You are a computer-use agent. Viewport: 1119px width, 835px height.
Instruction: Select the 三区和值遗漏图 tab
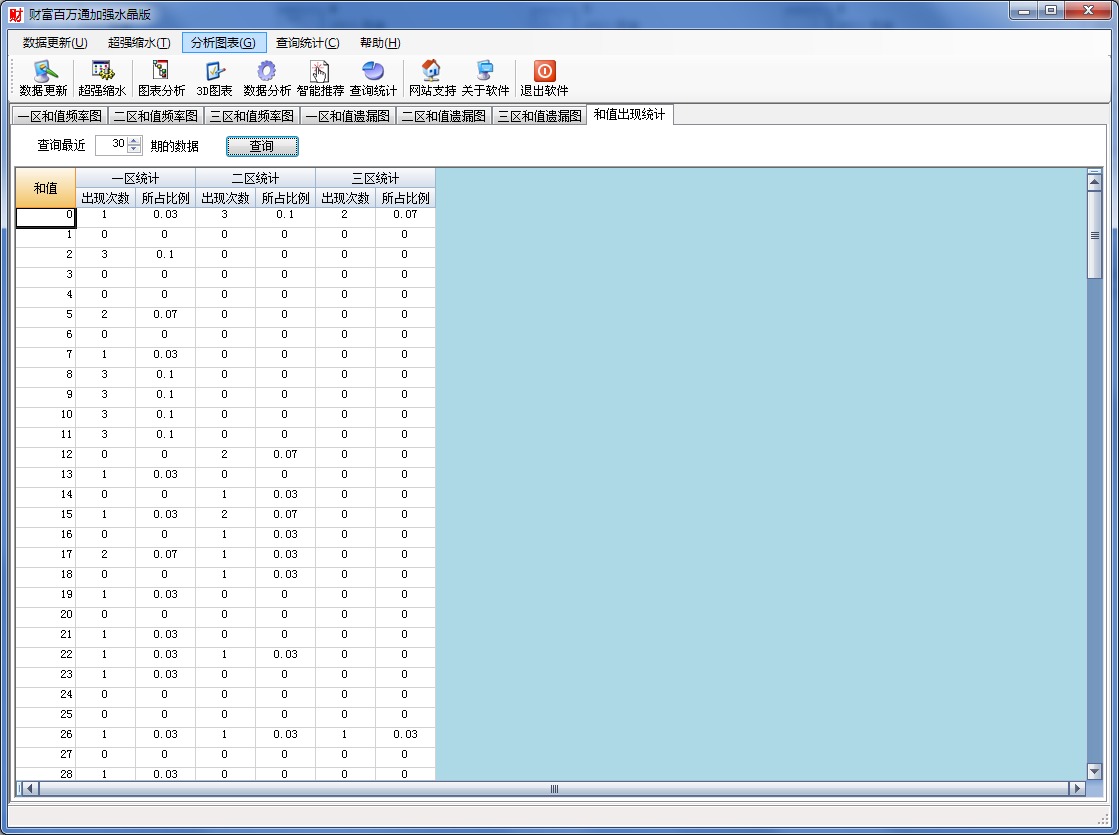pyautogui.click(x=539, y=116)
